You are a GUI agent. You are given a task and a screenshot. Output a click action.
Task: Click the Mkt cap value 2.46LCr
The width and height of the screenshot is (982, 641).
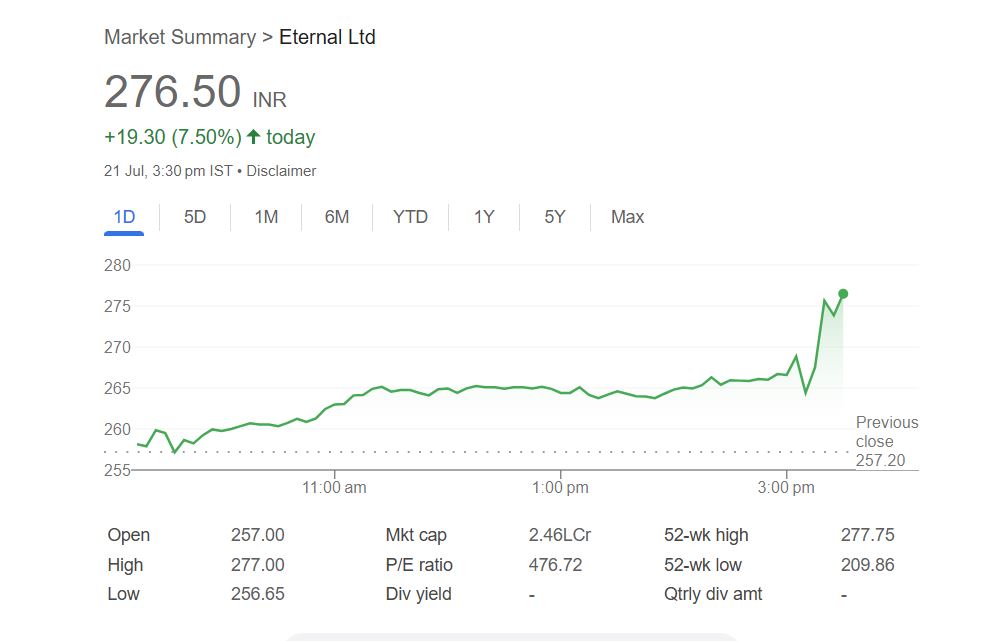pos(559,535)
